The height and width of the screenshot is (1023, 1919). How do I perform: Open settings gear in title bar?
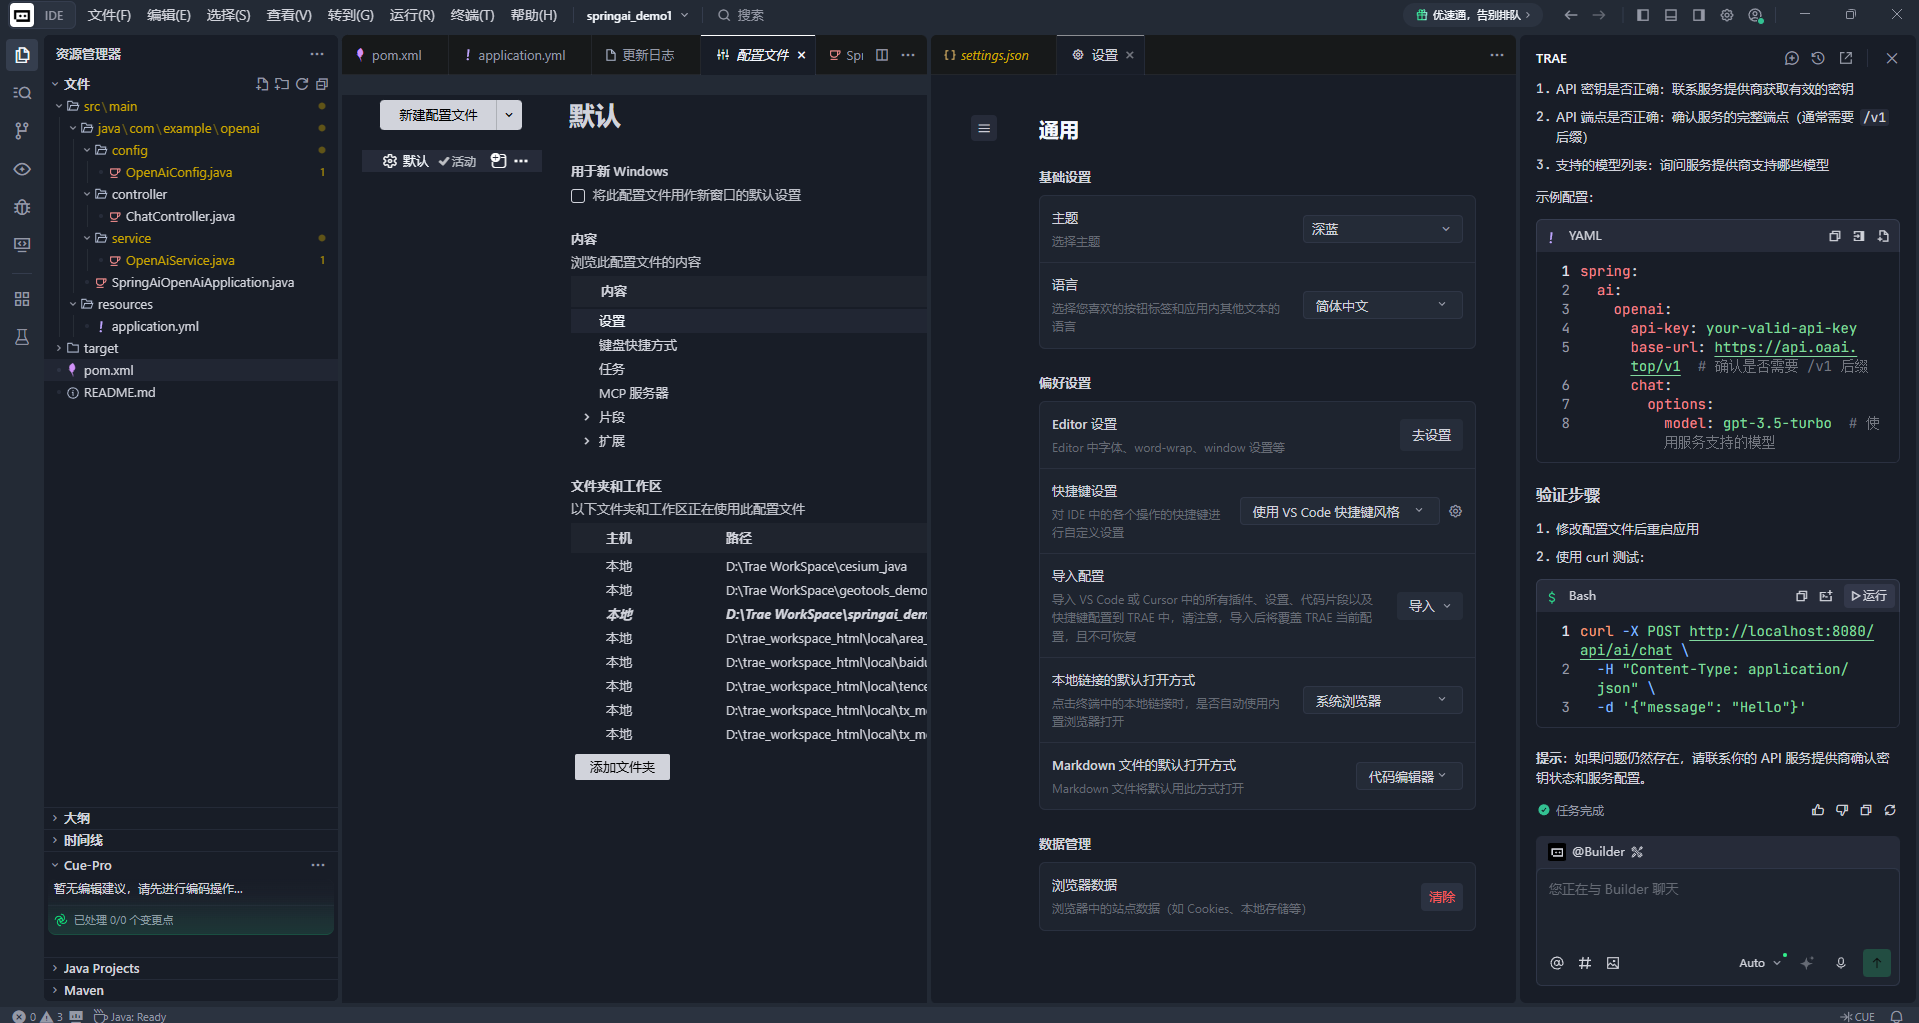1727,15
